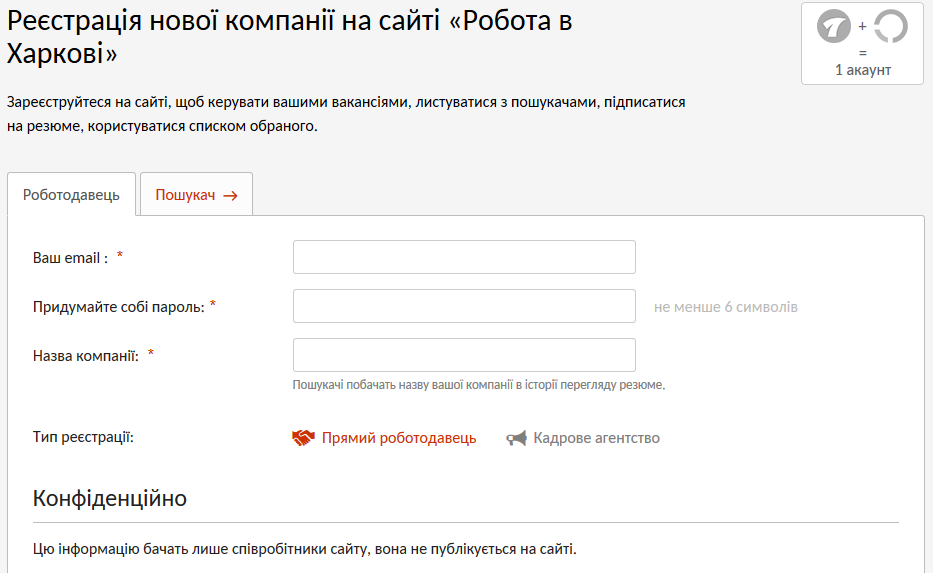
Task: Click the 'Назва компанії' field label
Action: [x=85, y=355]
